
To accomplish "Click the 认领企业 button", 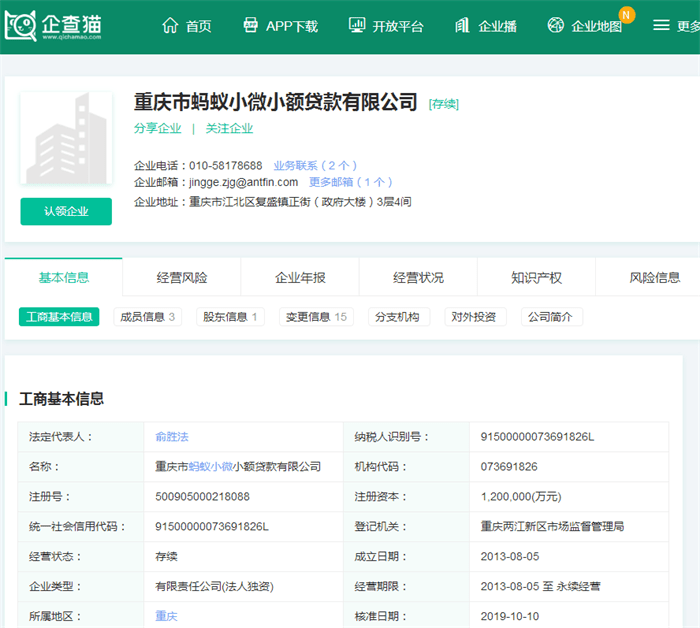I will point(66,212).
